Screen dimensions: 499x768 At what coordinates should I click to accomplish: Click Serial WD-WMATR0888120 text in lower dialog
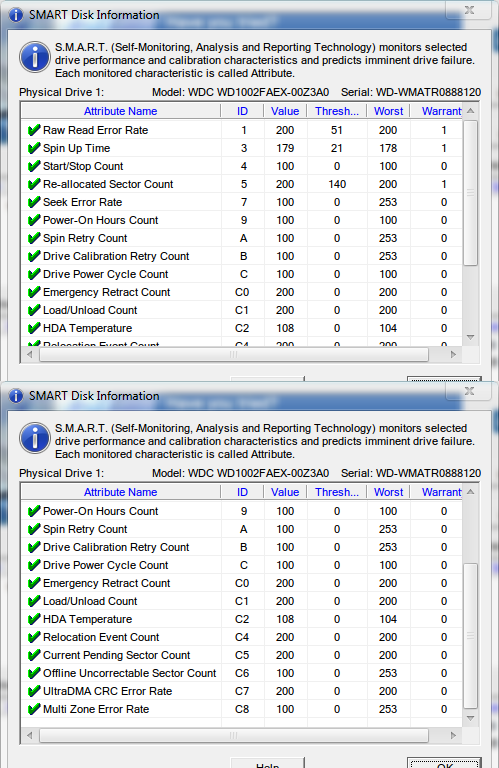[x=411, y=473]
